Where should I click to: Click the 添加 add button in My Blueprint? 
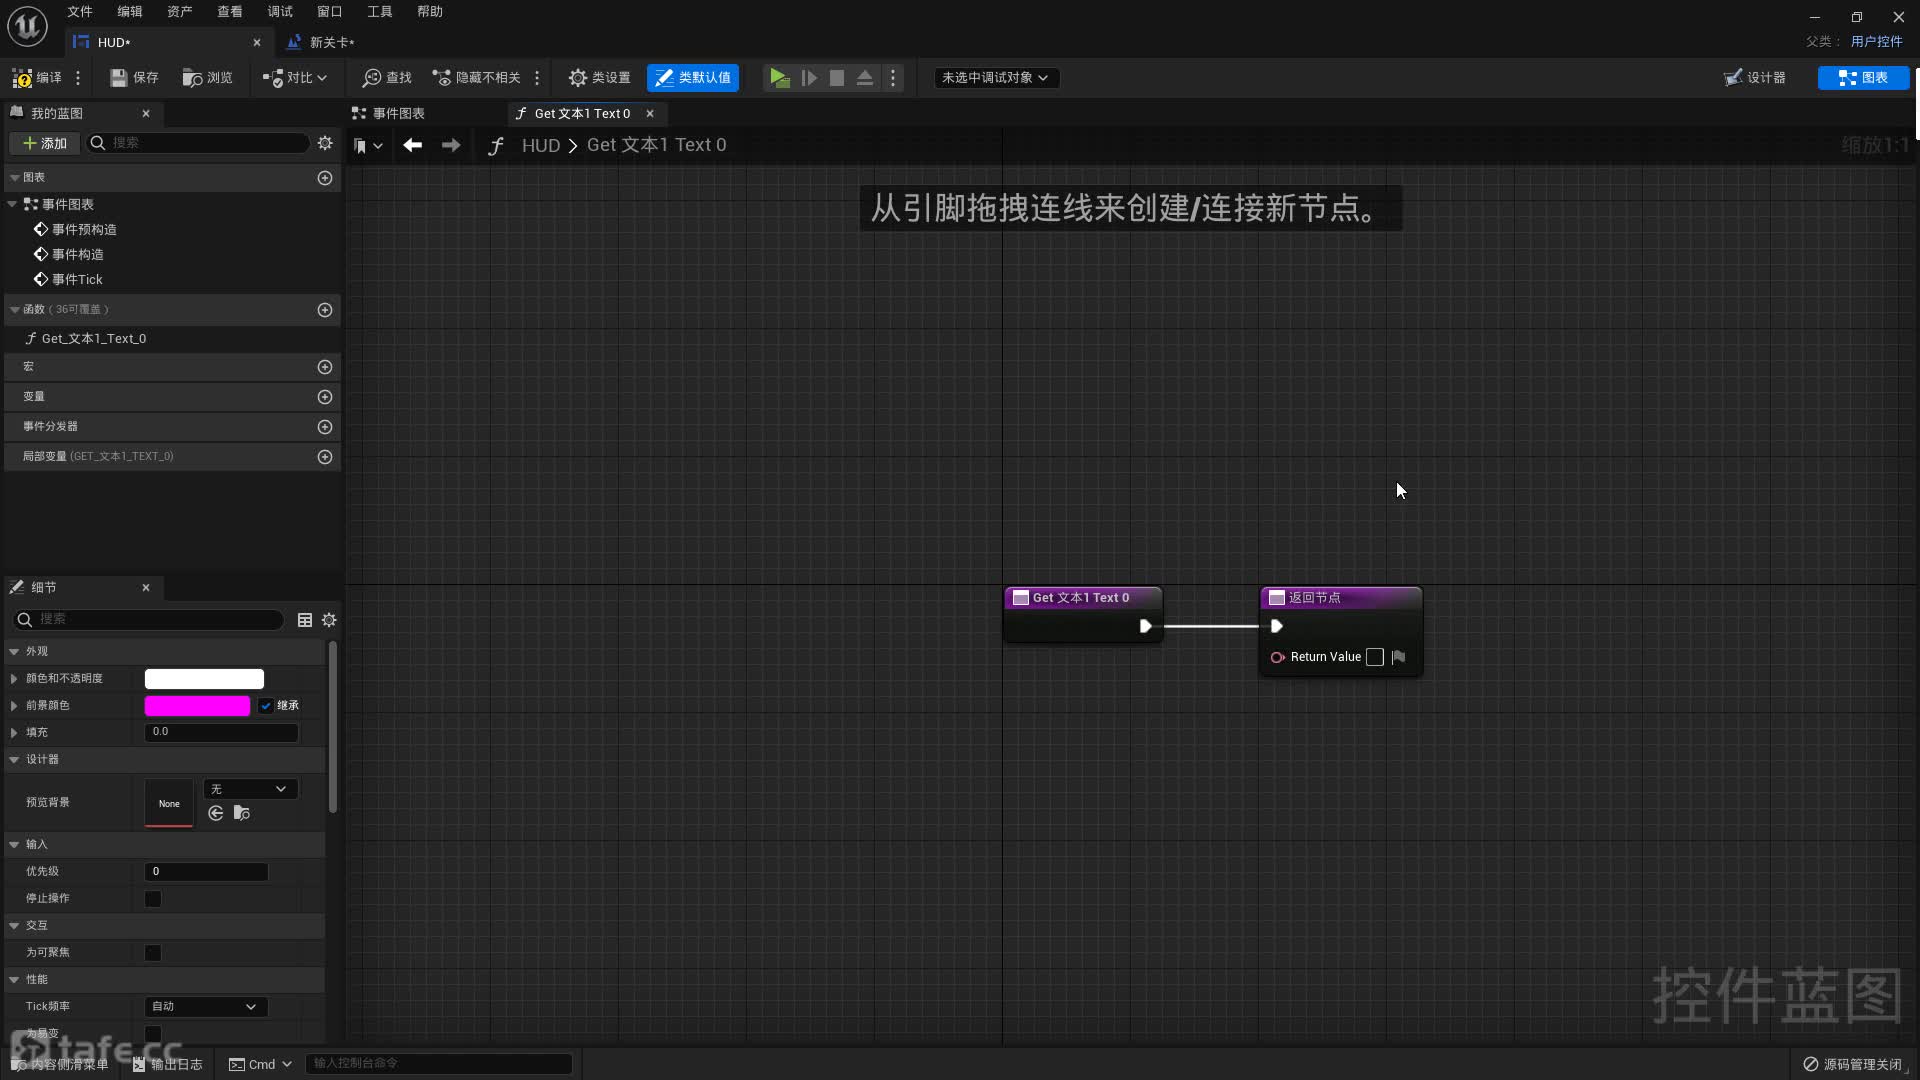[45, 143]
